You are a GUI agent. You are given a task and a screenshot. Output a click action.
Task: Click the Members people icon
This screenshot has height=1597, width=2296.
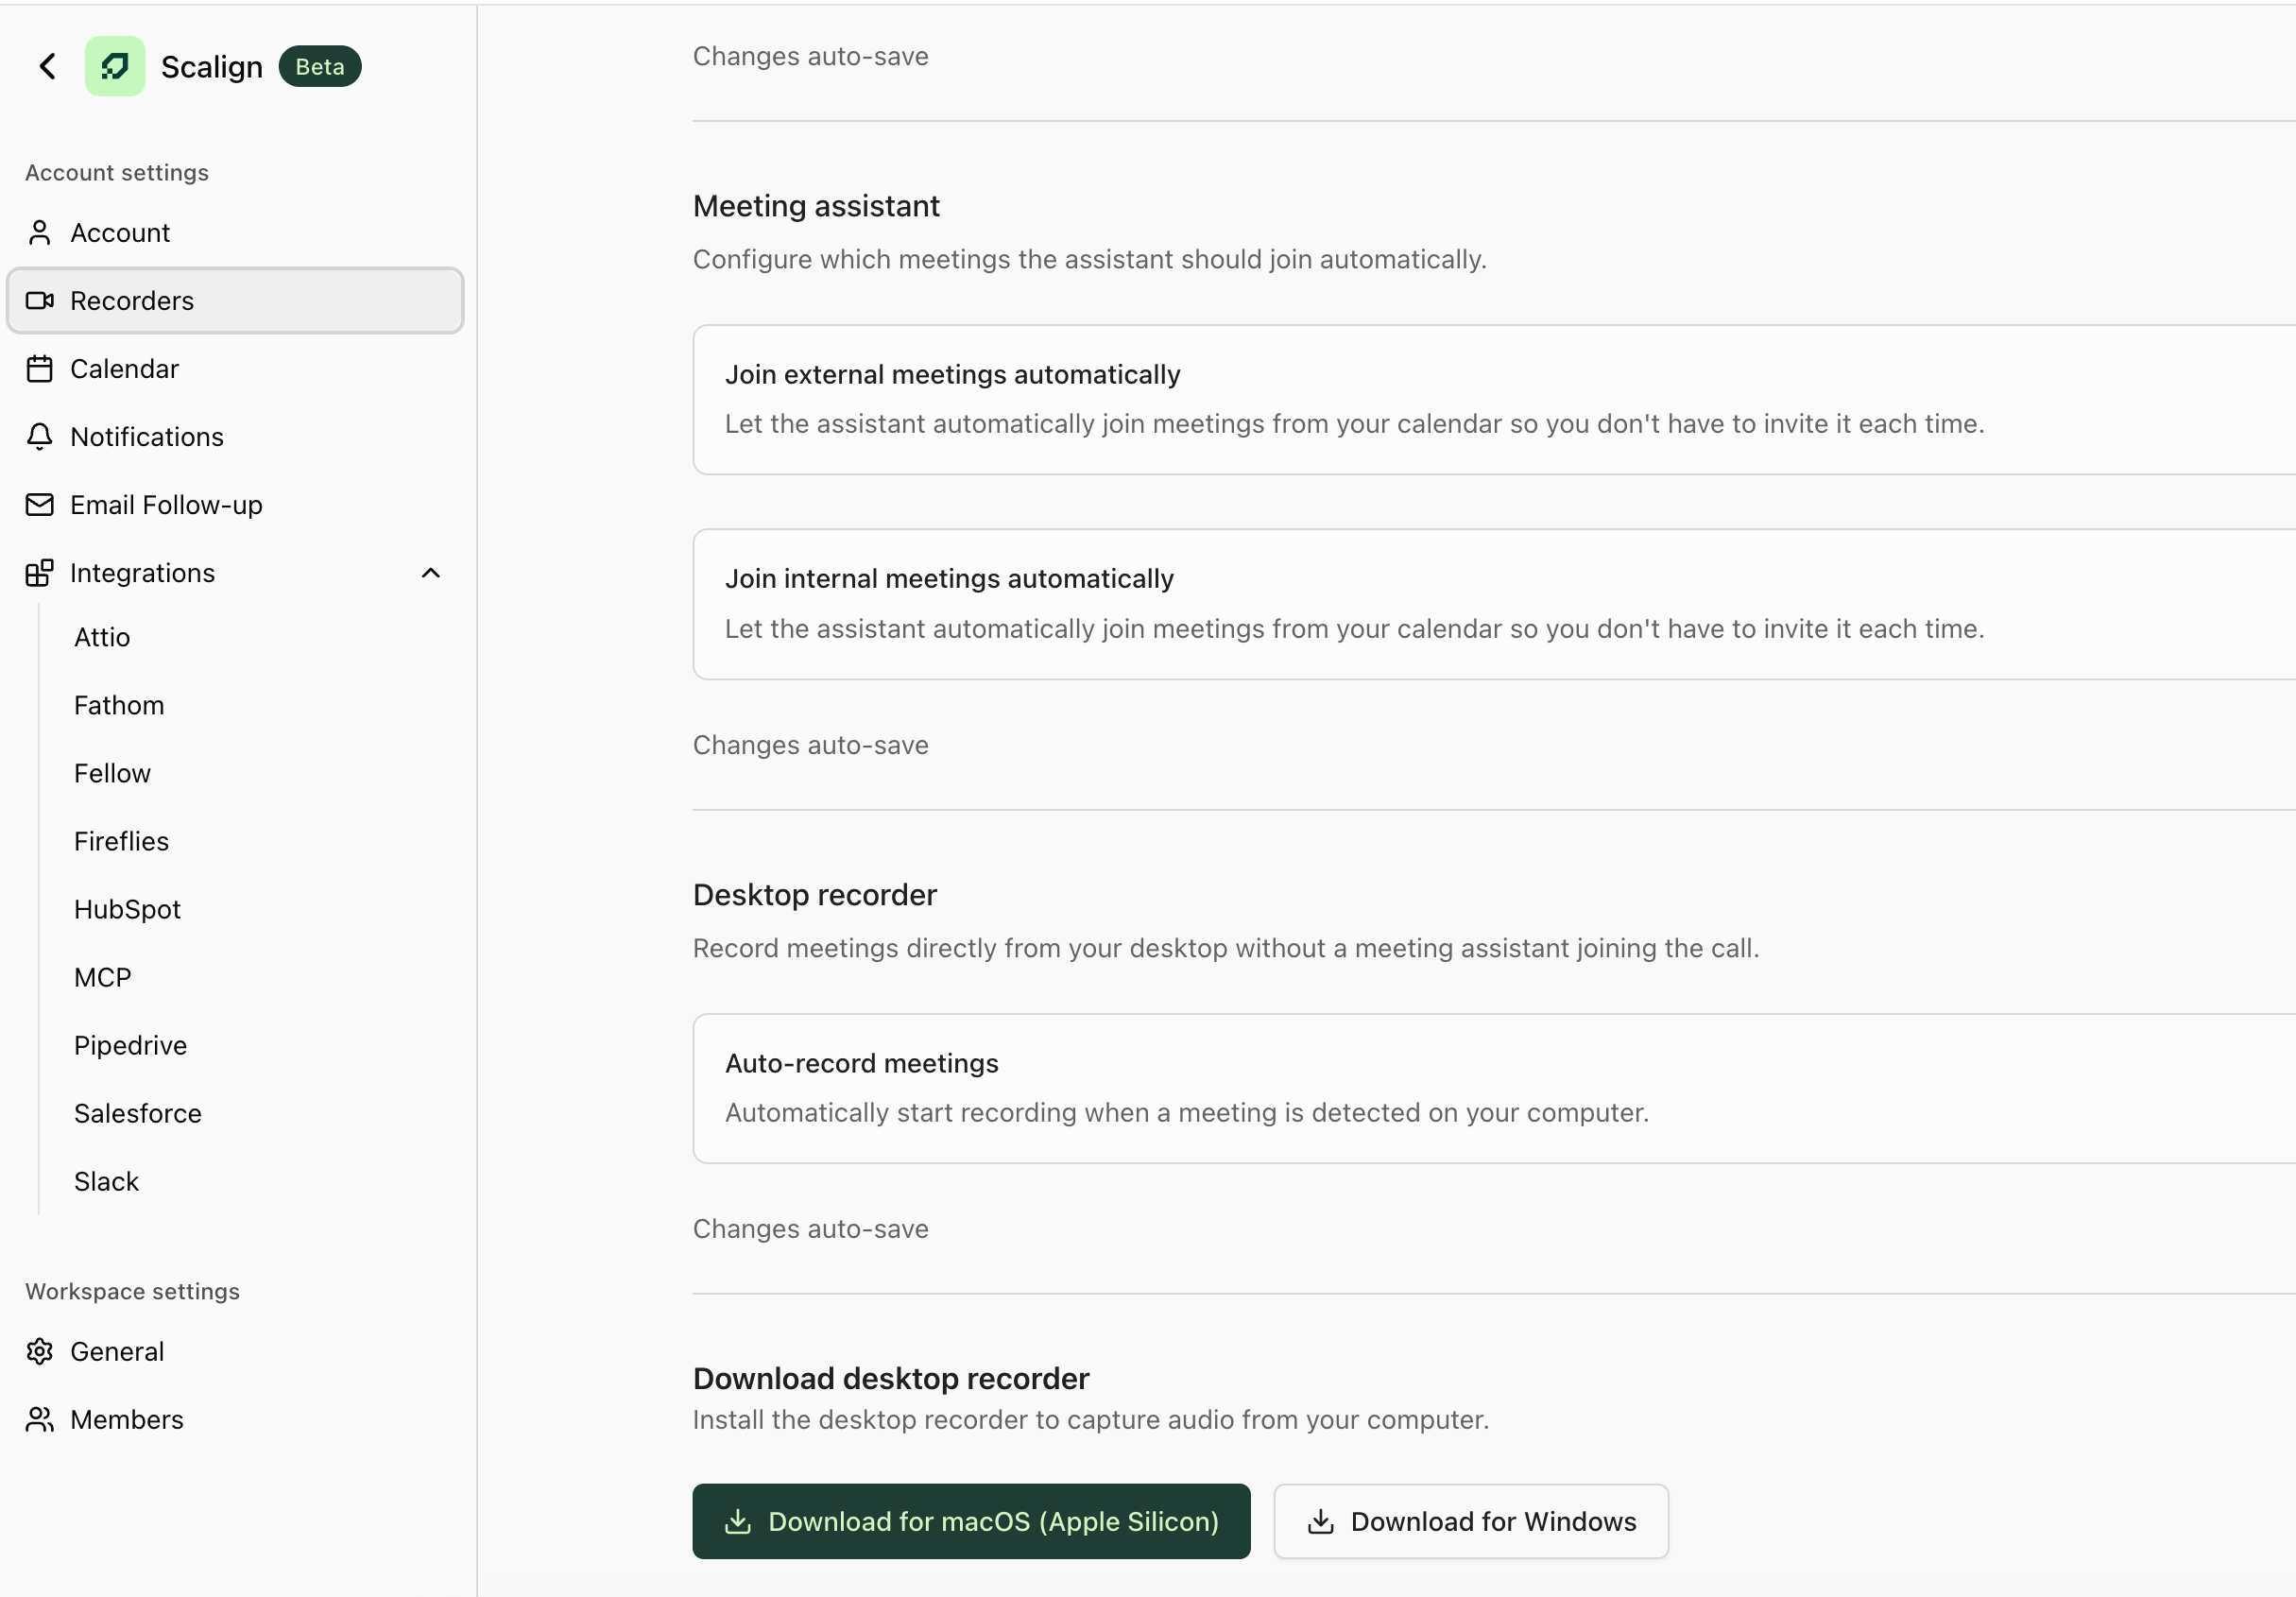click(x=40, y=1419)
